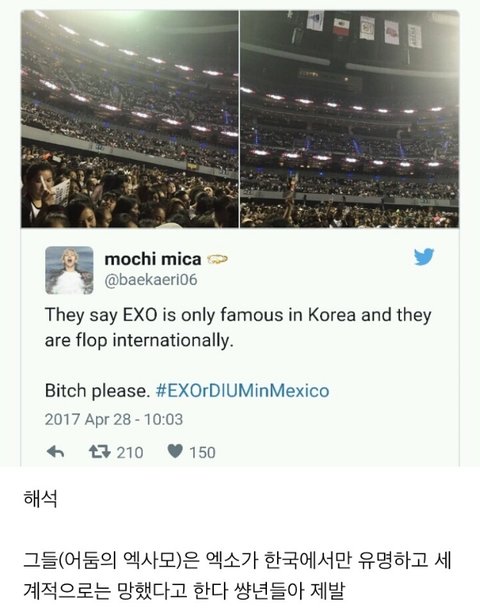Click the Korean translation paragraph
480x615 pixels.
237,576
